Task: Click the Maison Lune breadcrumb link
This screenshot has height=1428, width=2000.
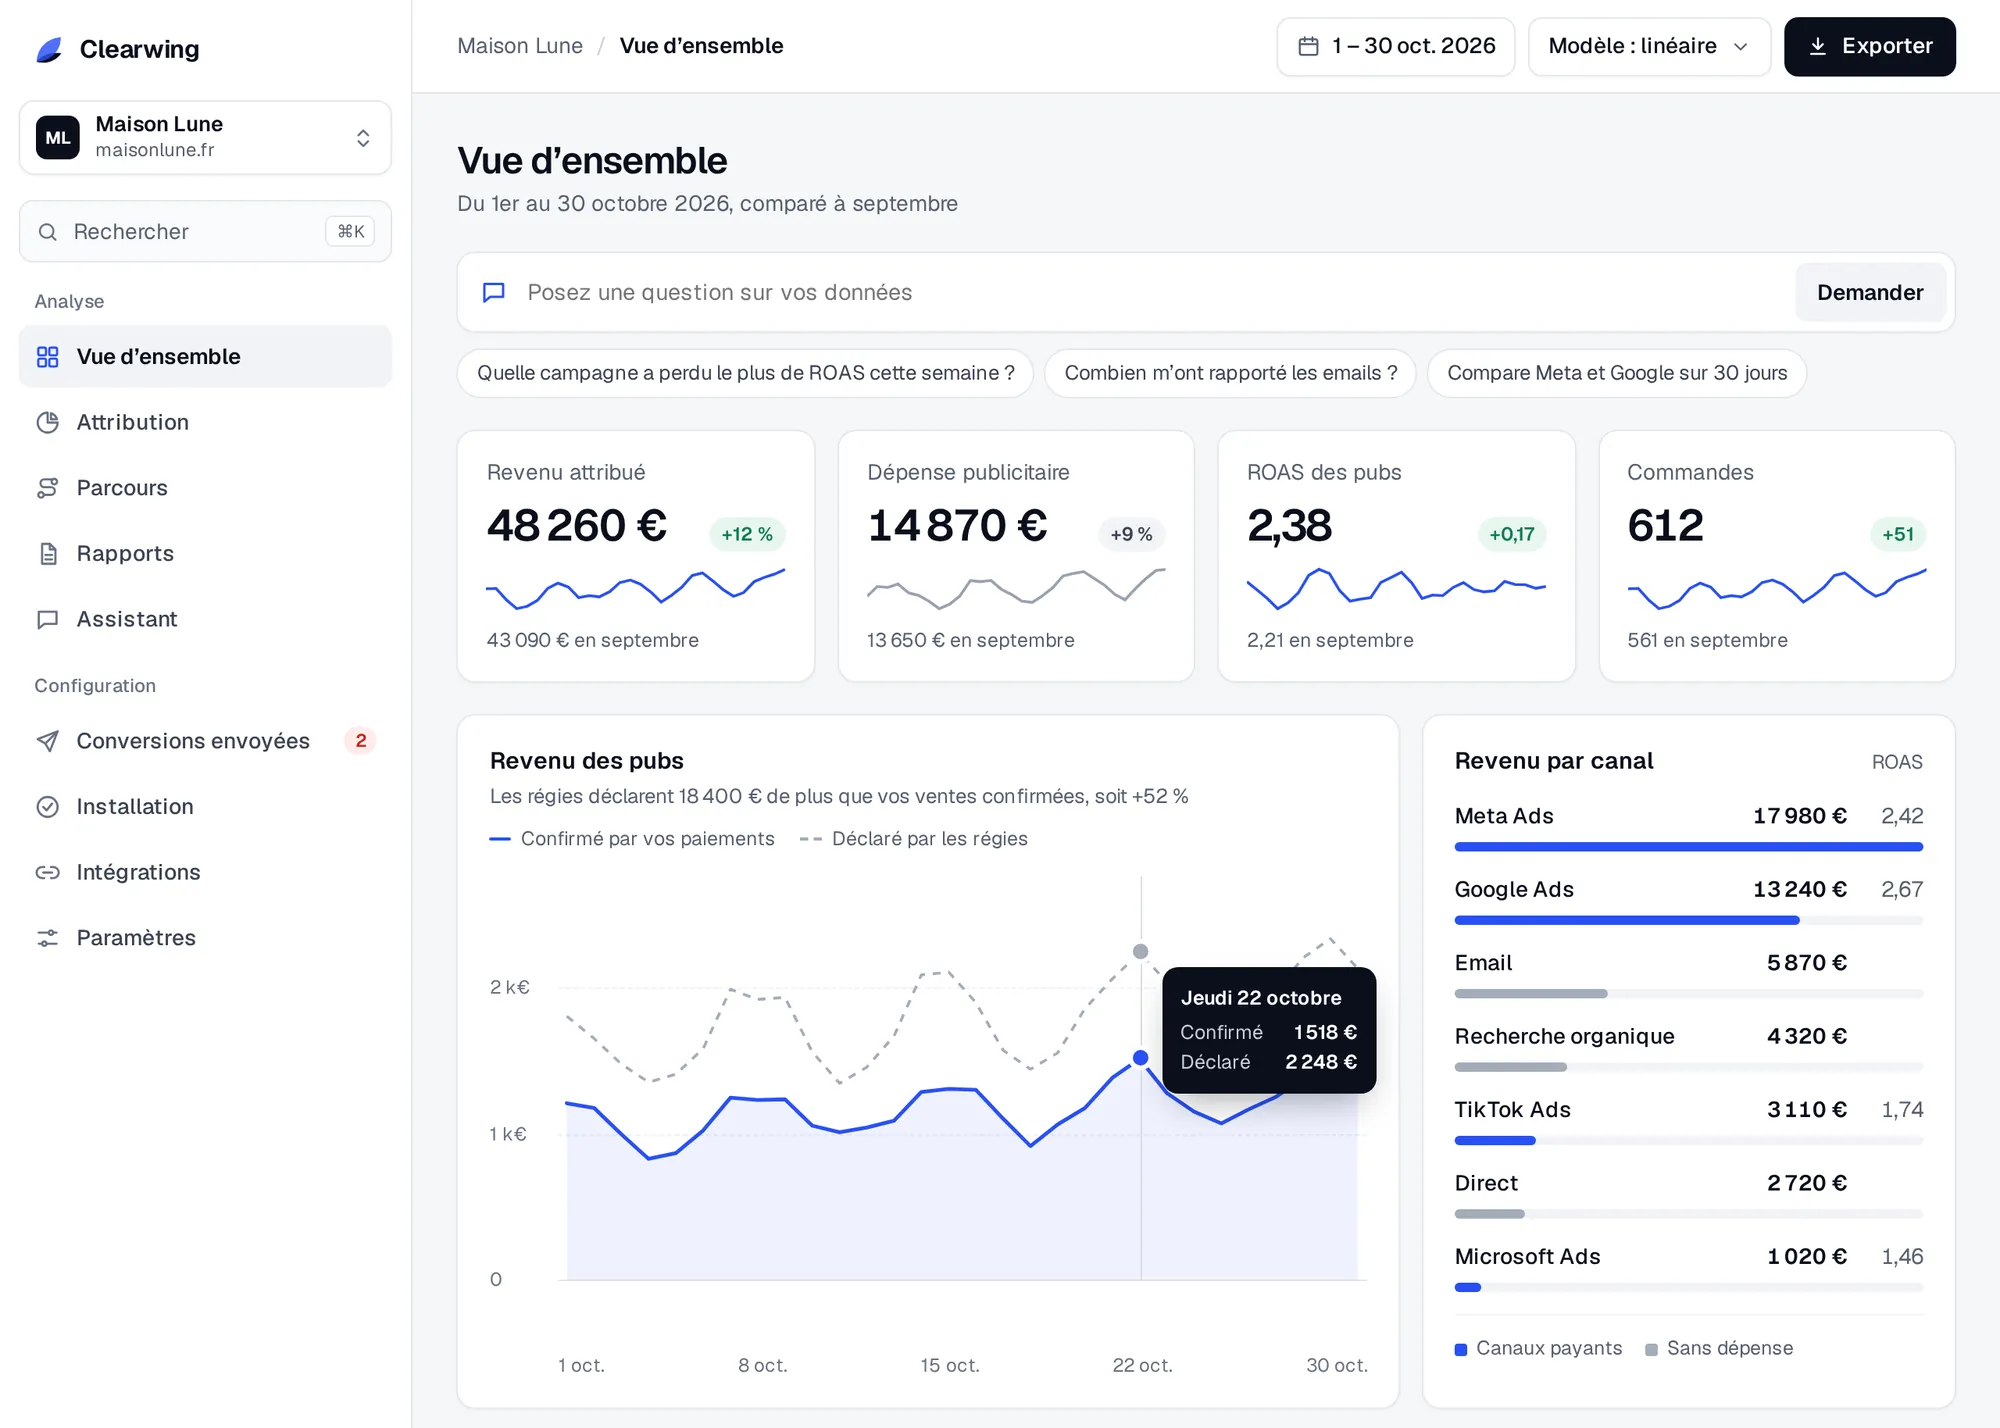Action: [x=520, y=46]
